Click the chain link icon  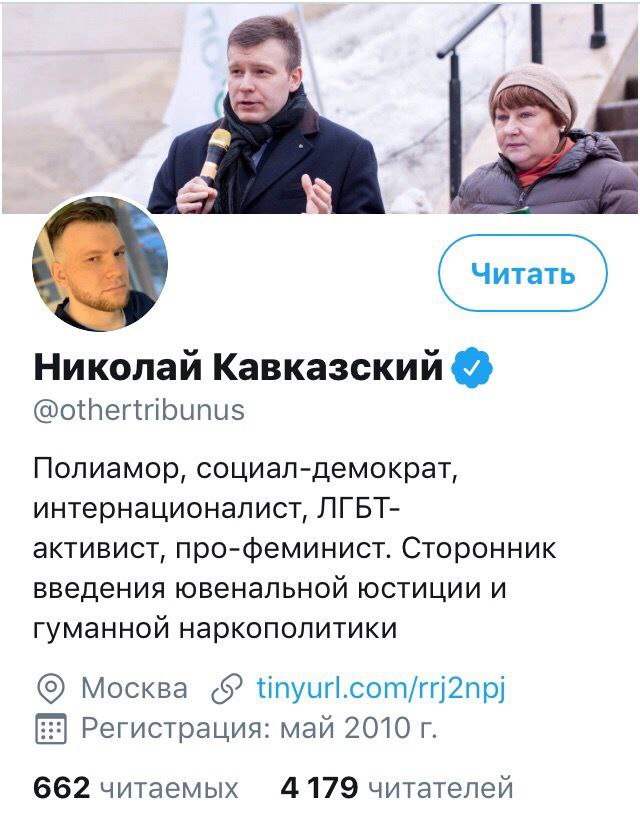click(227, 689)
